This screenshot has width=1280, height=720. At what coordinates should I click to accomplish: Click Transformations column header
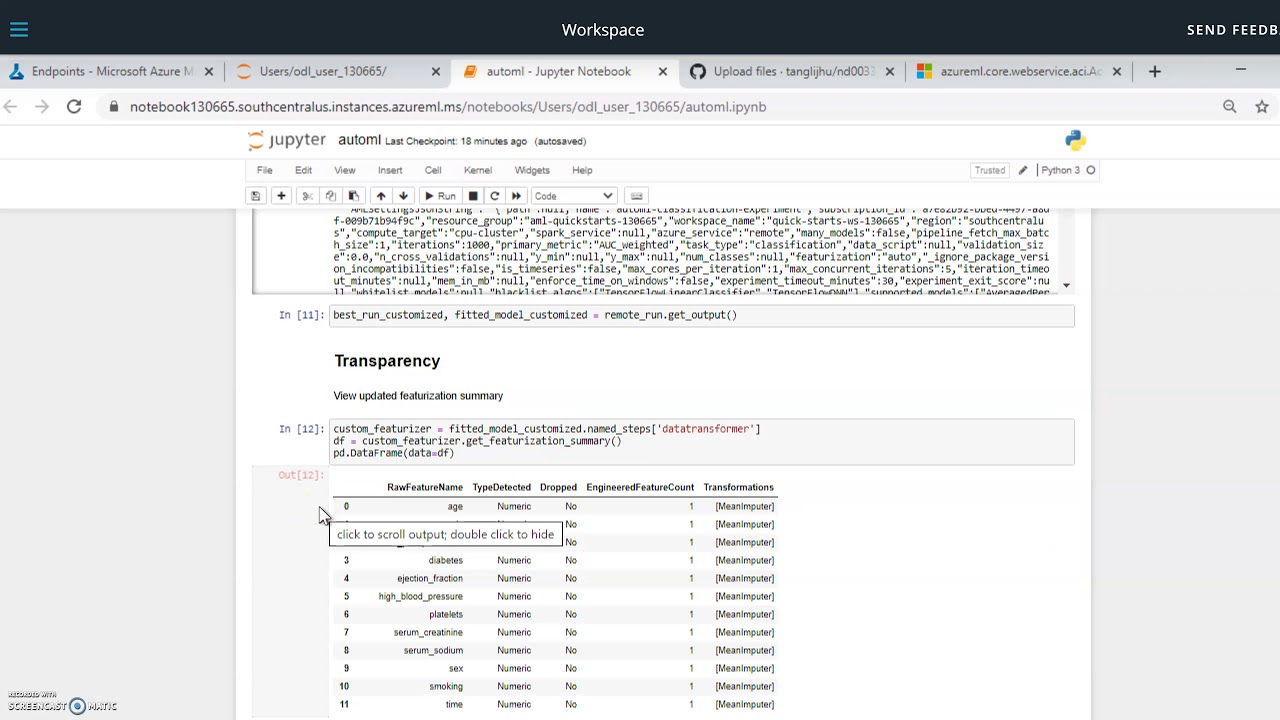pyautogui.click(x=738, y=487)
